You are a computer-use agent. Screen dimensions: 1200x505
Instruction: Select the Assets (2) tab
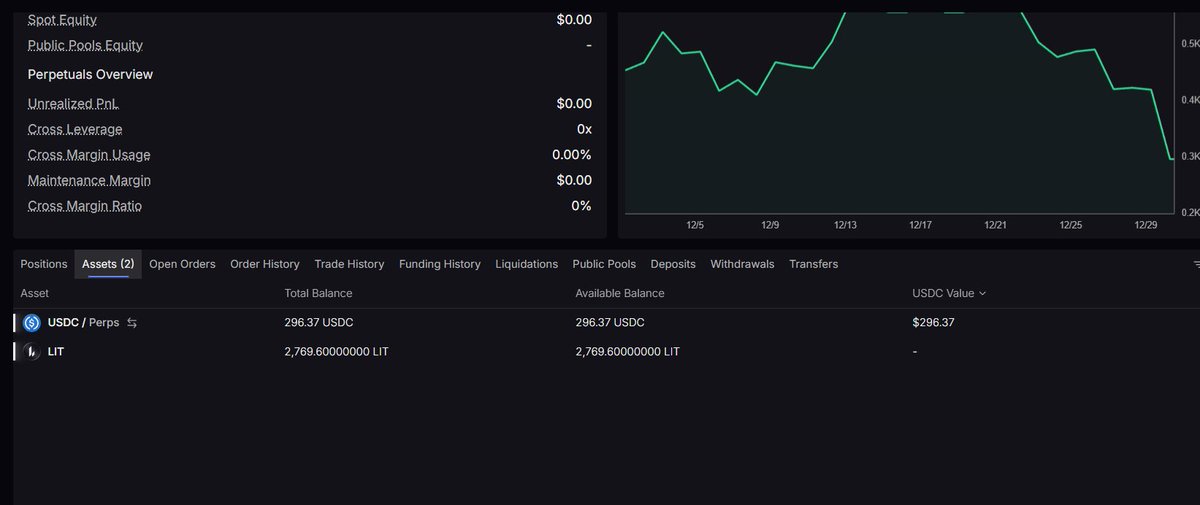point(108,264)
